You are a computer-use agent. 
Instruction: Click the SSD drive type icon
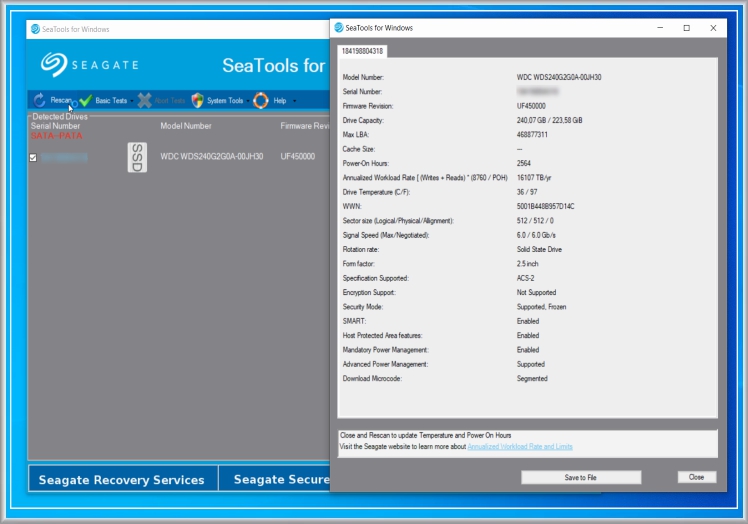137,157
